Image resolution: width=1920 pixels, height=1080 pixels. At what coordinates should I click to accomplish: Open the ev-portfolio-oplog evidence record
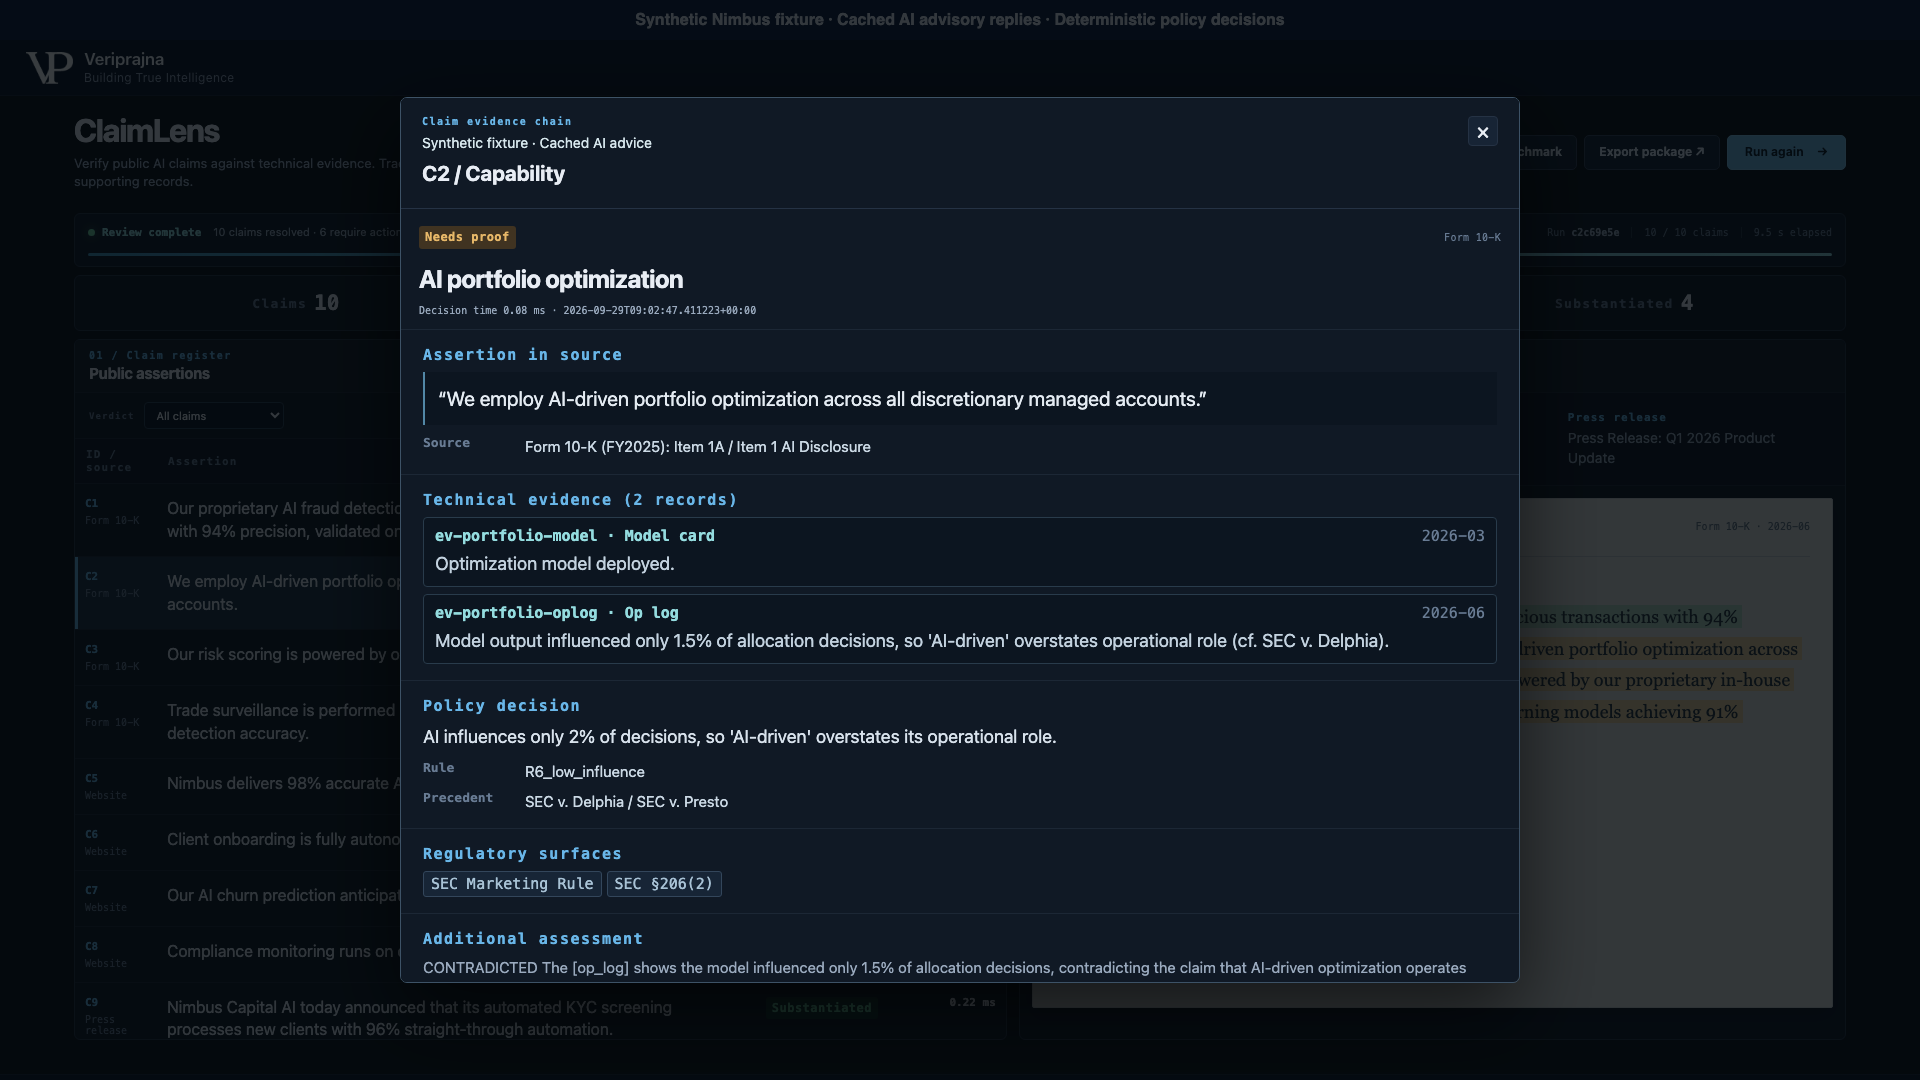pyautogui.click(x=960, y=629)
